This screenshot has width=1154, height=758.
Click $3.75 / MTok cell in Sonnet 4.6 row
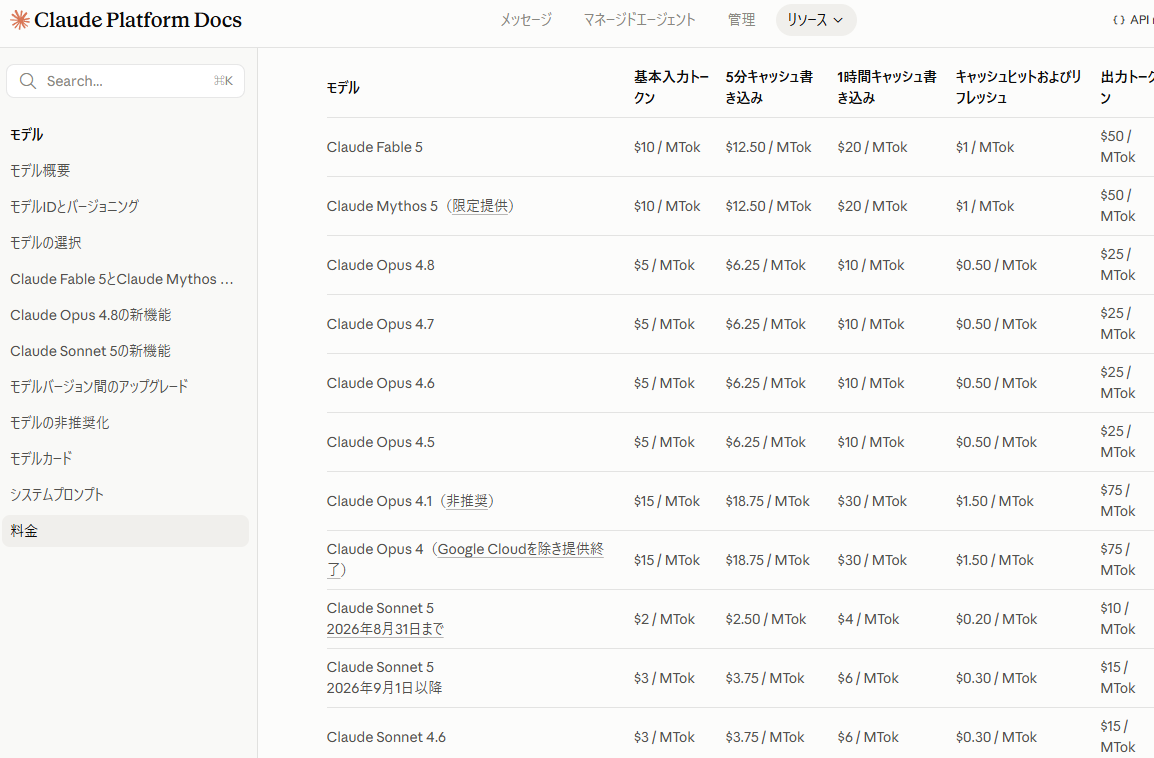(765, 737)
